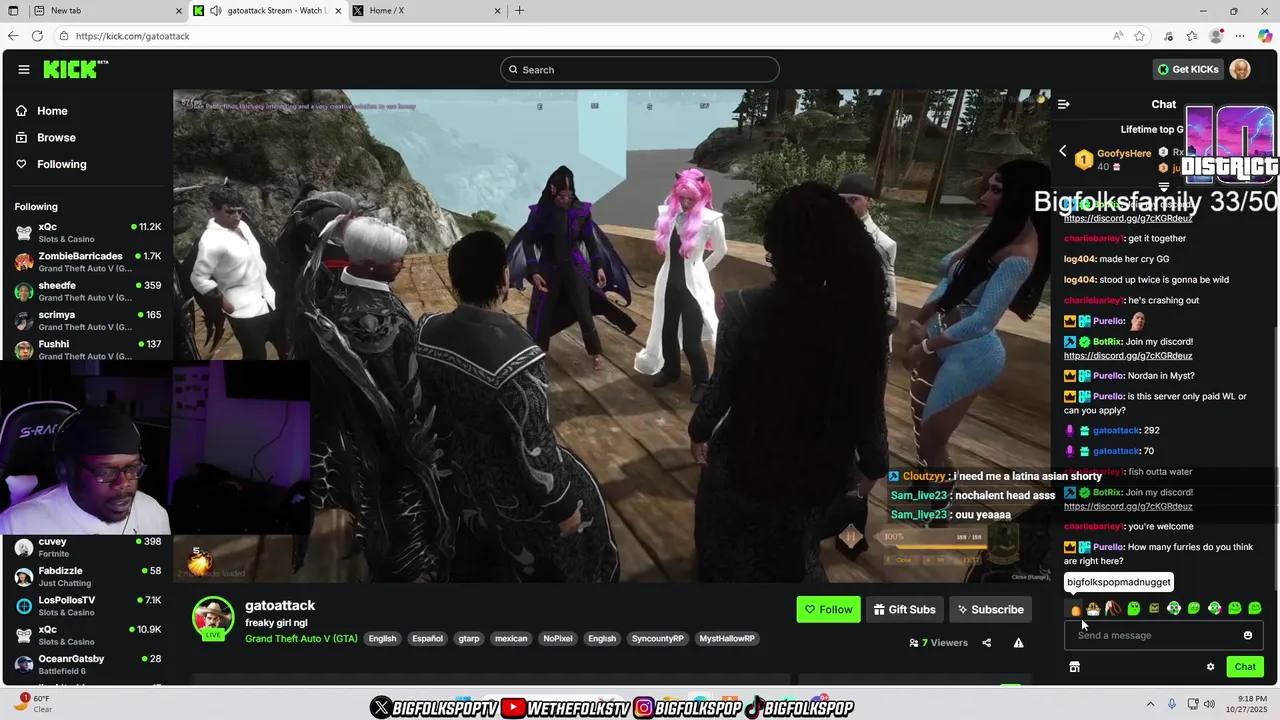Open user profile avatar at top right

[x=1240, y=69]
